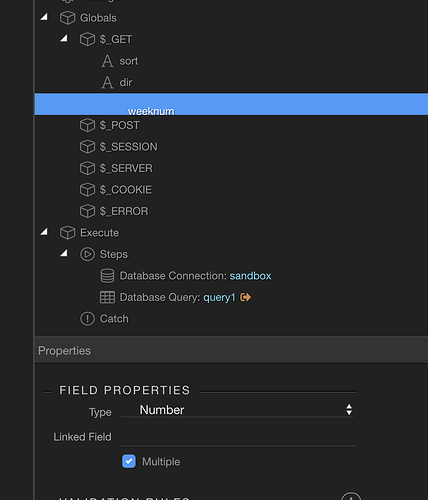Collapse the Globals tree node
The height and width of the screenshot is (500, 428).
click(44, 17)
